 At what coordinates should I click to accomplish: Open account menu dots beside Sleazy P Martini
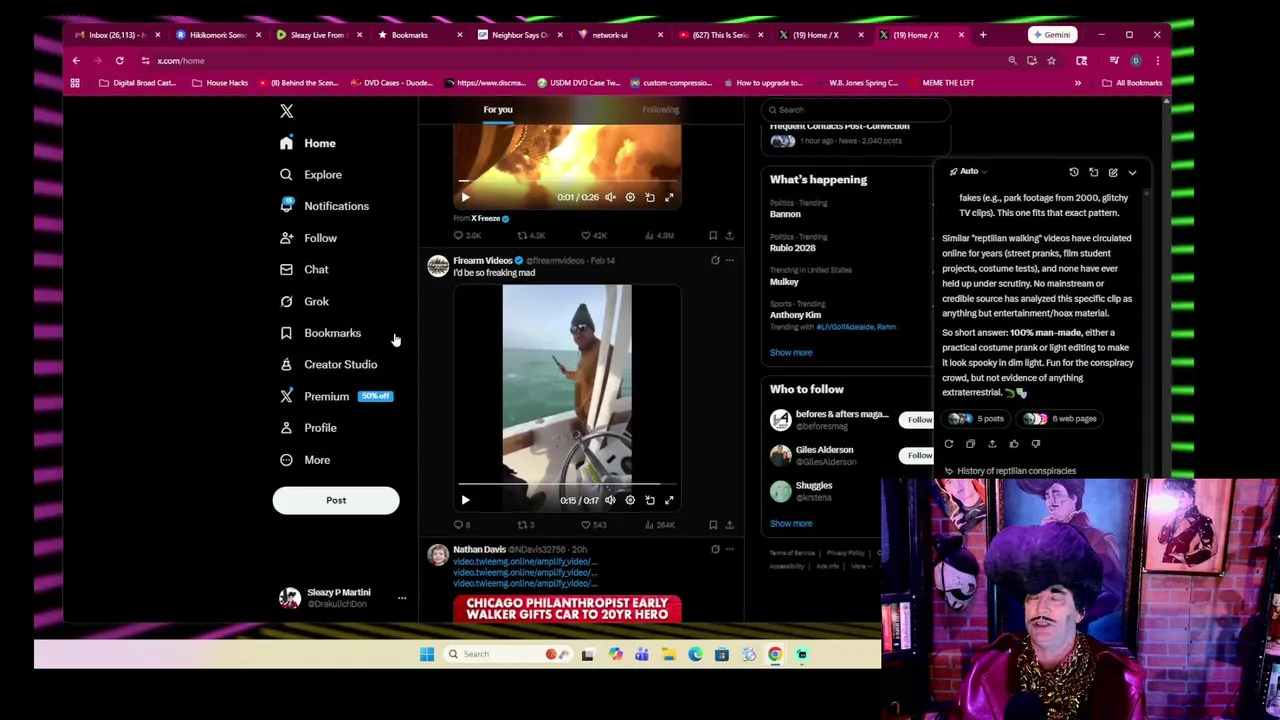click(402, 598)
